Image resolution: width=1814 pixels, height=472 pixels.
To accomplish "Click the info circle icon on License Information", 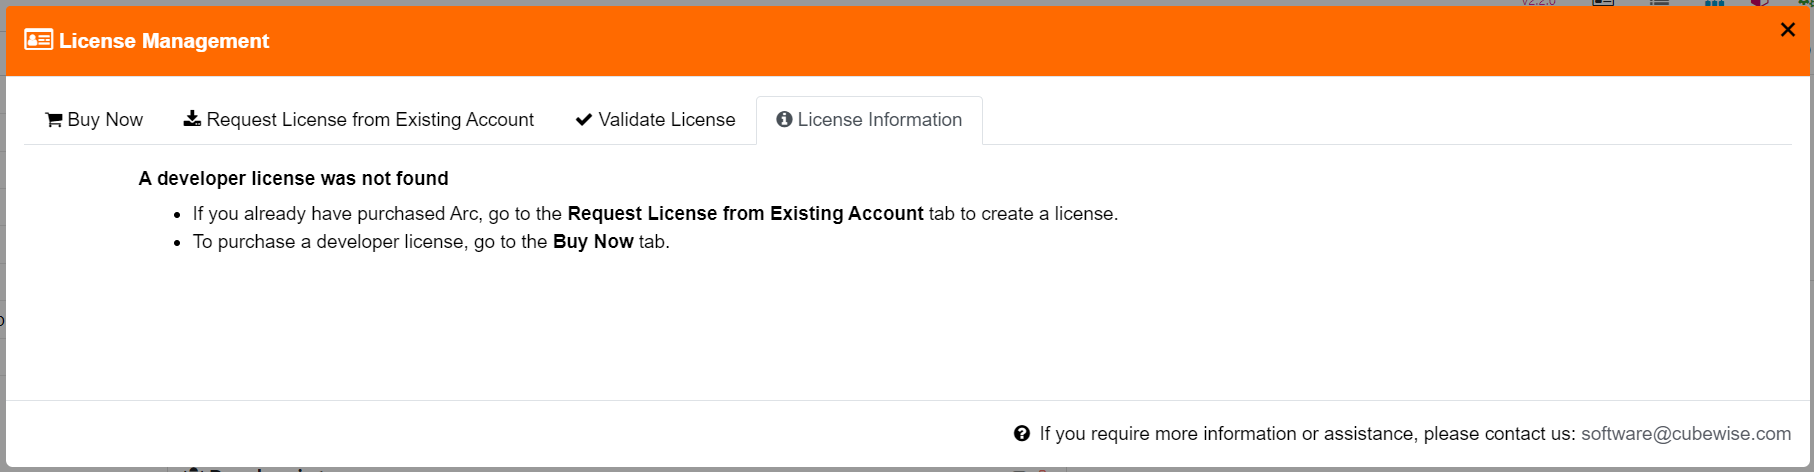I will pos(784,120).
